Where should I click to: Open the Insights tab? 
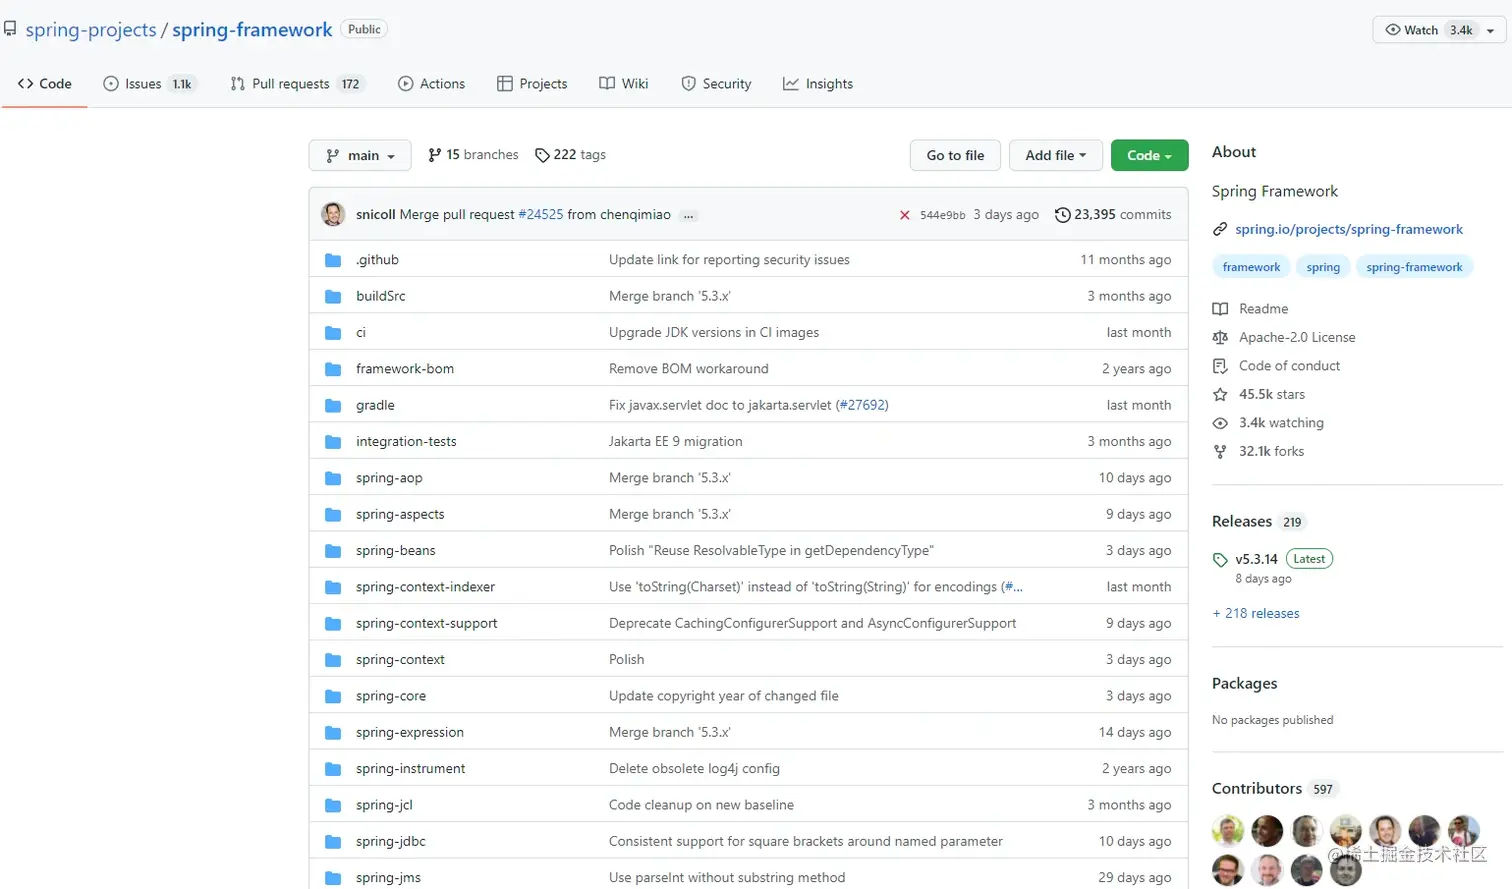(x=818, y=84)
